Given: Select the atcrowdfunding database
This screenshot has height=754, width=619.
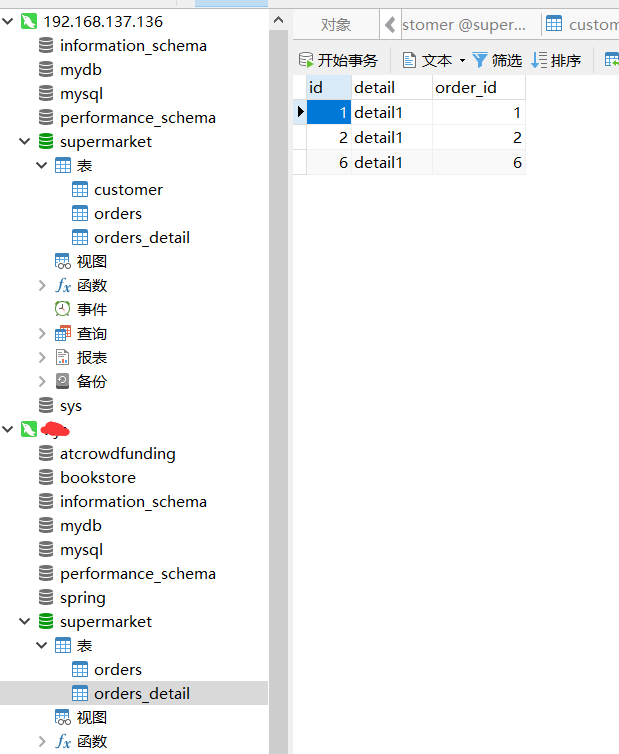Looking at the screenshot, I should (x=118, y=454).
